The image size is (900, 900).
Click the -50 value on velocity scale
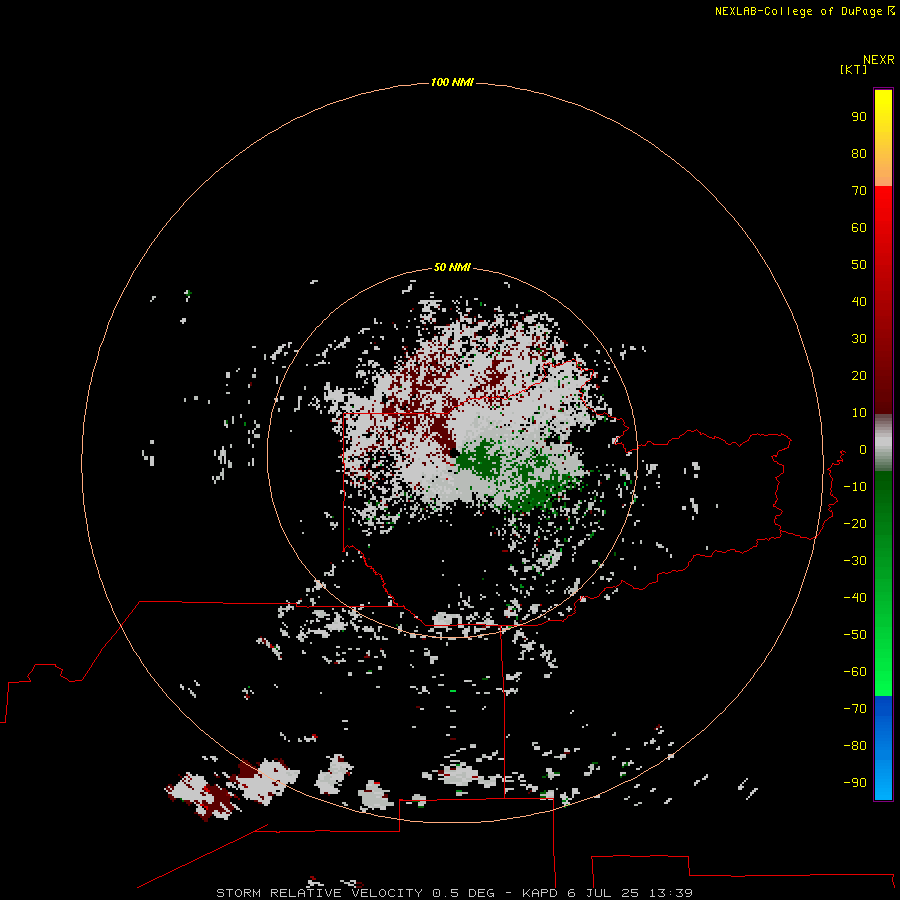click(855, 634)
